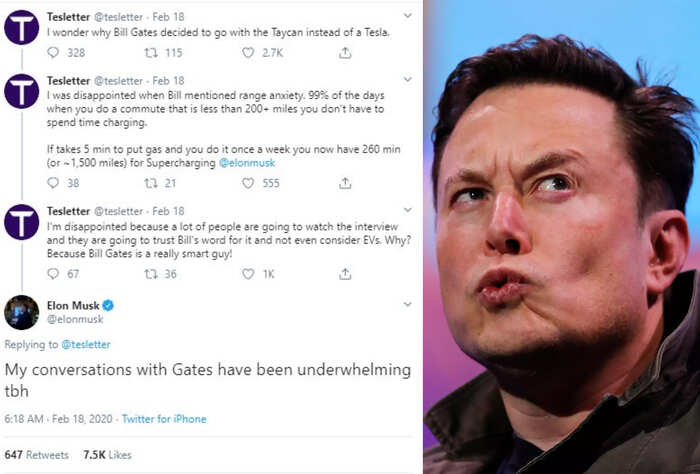Open options chevron on first Tesletter tweet
Viewport: 700px width, 474px height.
(x=408, y=16)
